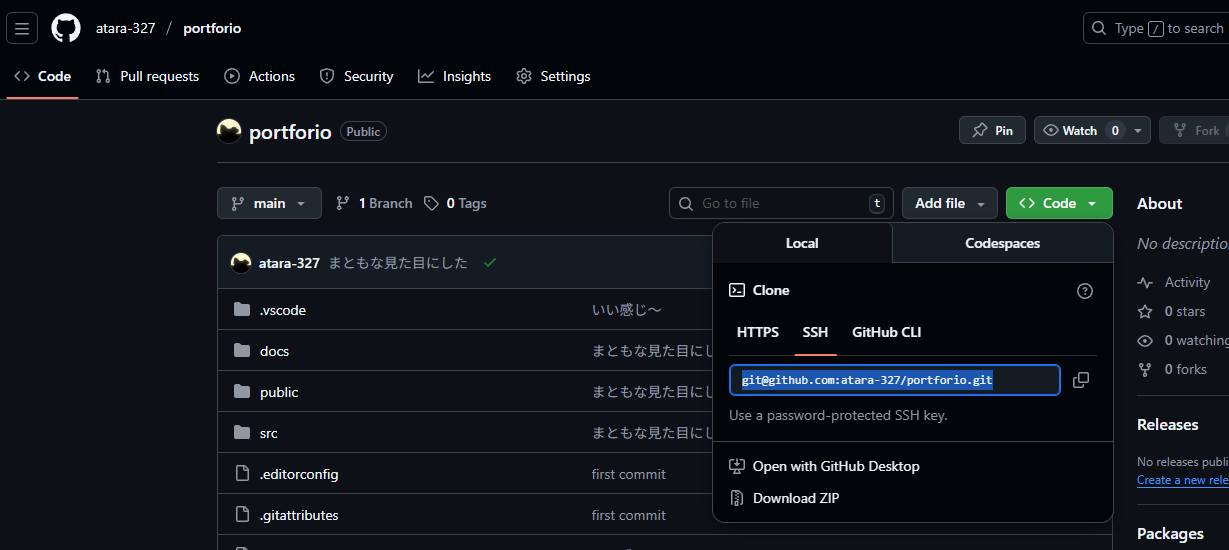Open the main branch selector dropdown
The image size is (1229, 550).
[x=269, y=203]
